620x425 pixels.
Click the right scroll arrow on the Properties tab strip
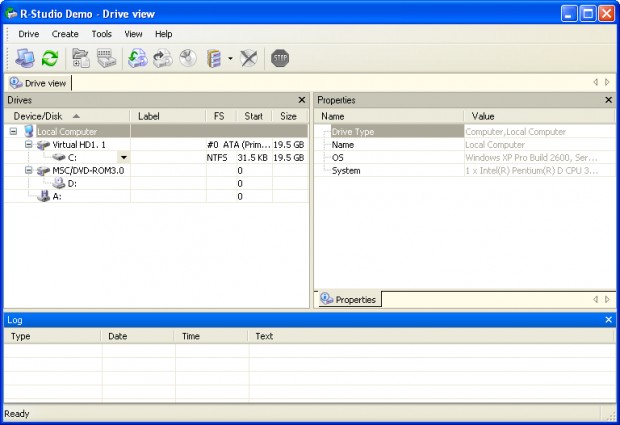[607, 299]
